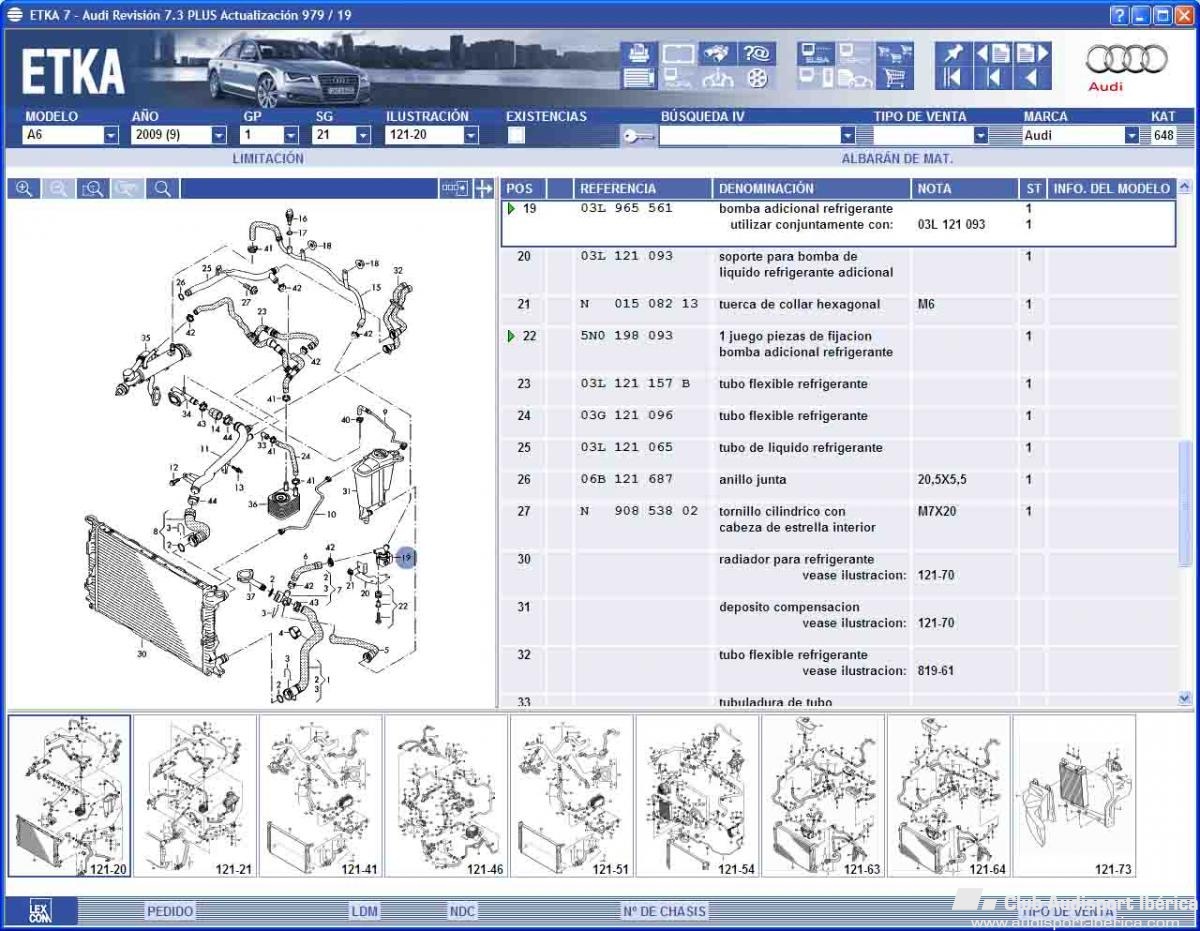Click the list print icon below the printer

(637, 78)
